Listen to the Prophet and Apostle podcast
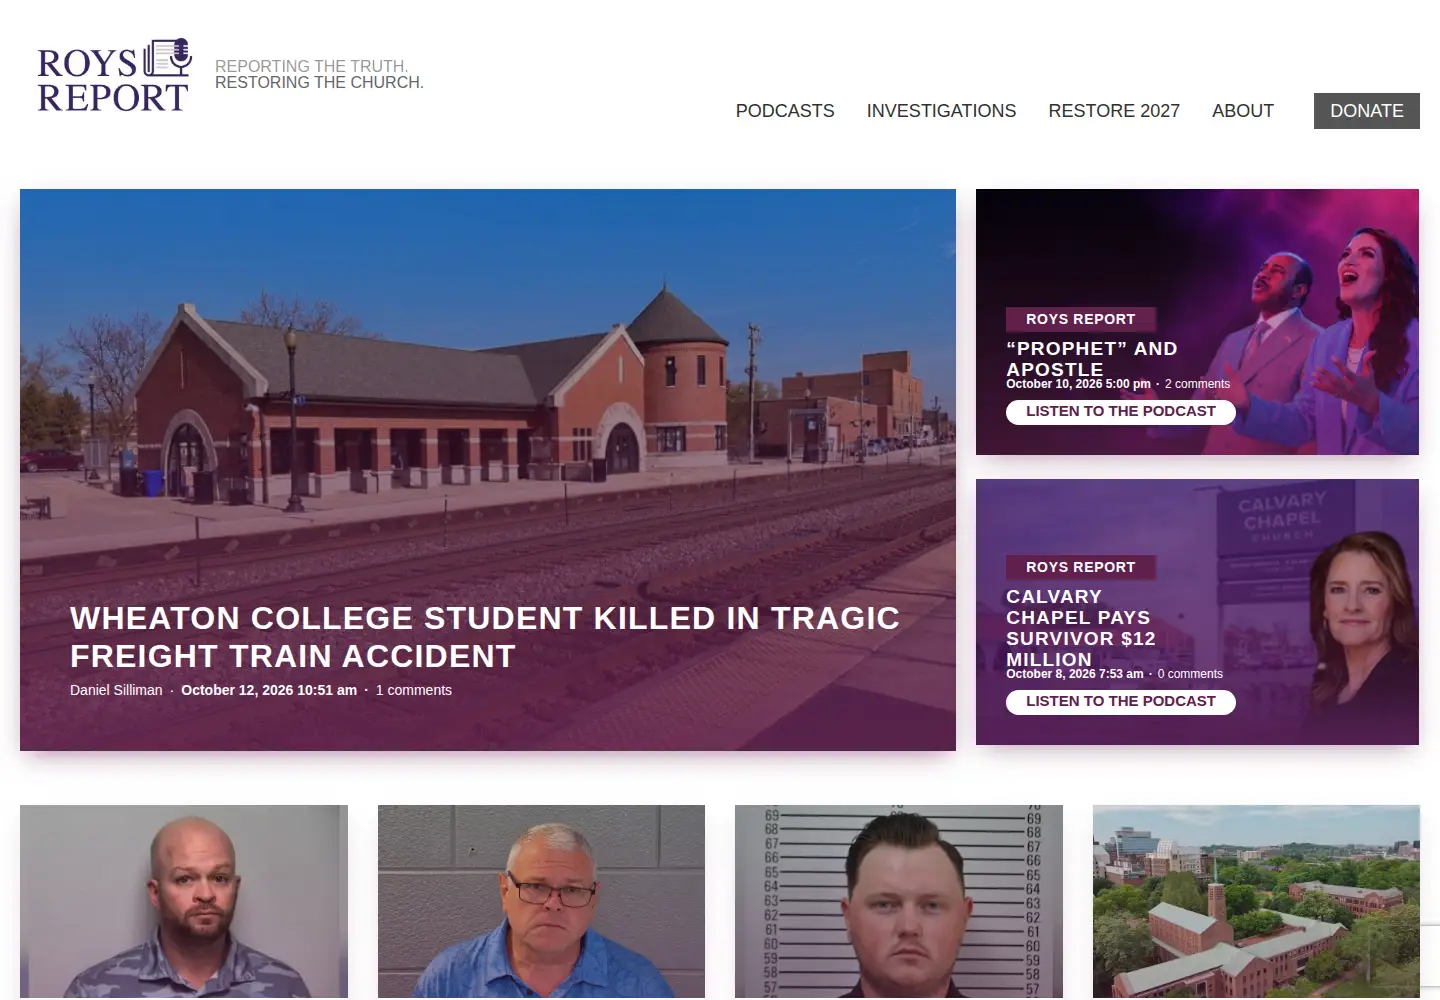This screenshot has width=1440, height=1000. coord(1121,412)
